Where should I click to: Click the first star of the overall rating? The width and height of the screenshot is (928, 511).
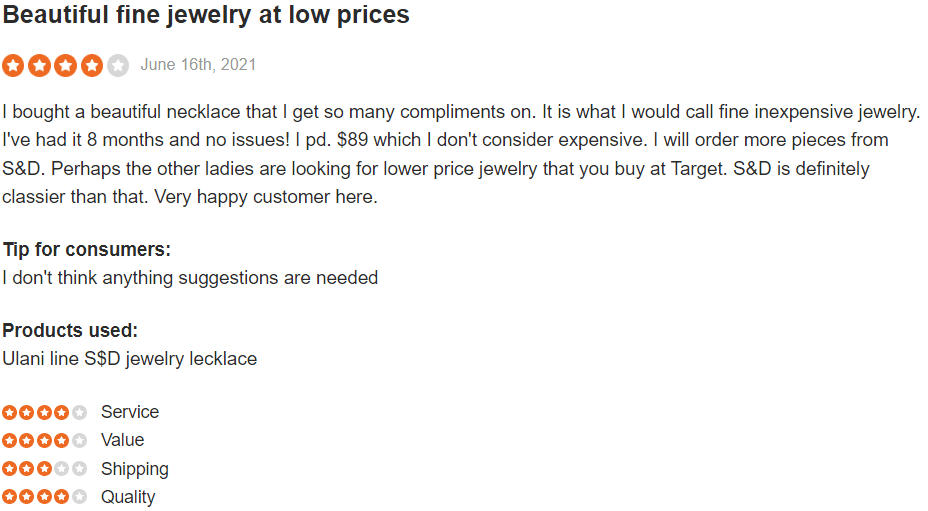point(13,65)
